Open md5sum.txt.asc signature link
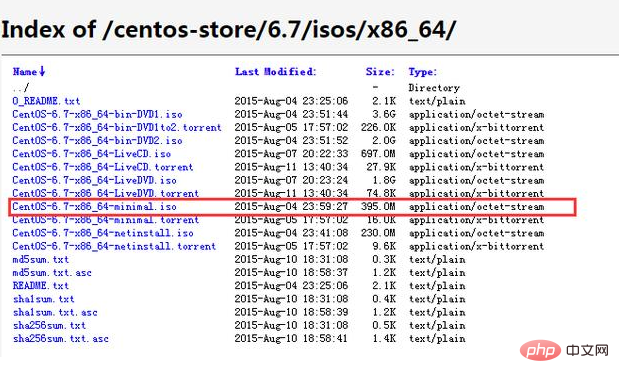This screenshot has width=619, height=383. click(52, 273)
